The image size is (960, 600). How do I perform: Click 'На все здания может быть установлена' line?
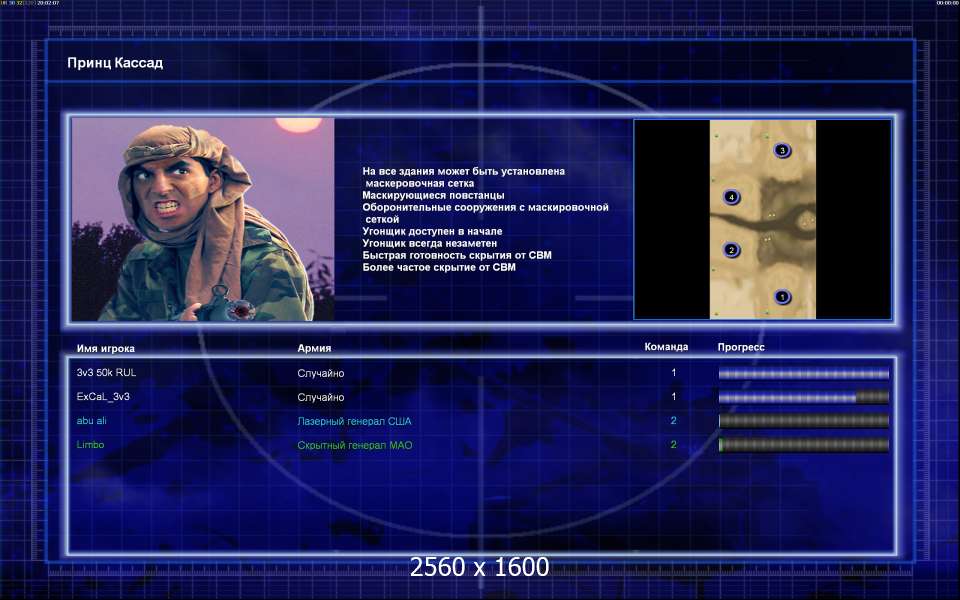pos(463,171)
